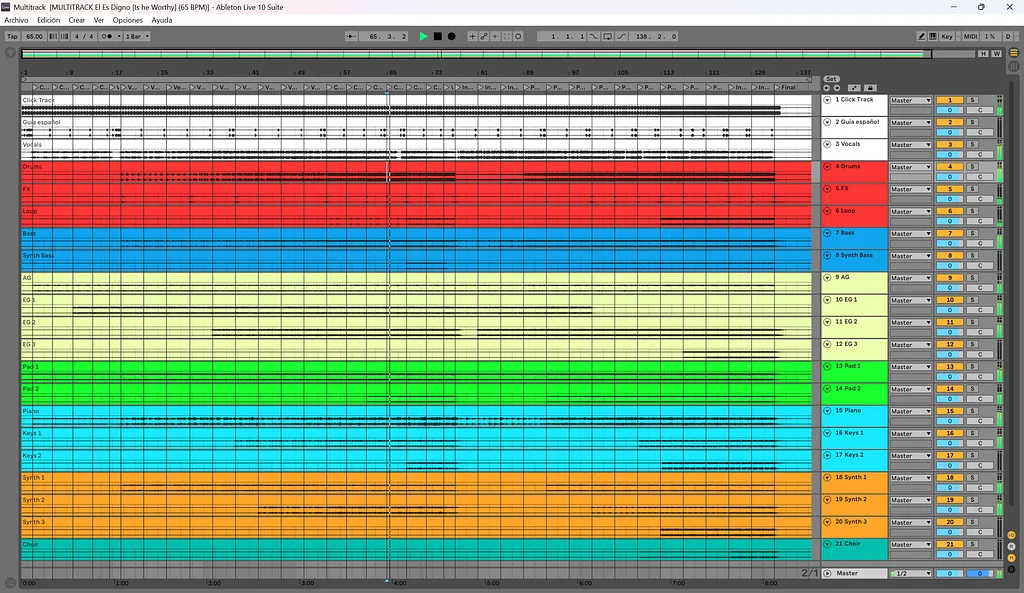Open the Opciones menu
This screenshot has height=593, width=1024.
[127, 20]
